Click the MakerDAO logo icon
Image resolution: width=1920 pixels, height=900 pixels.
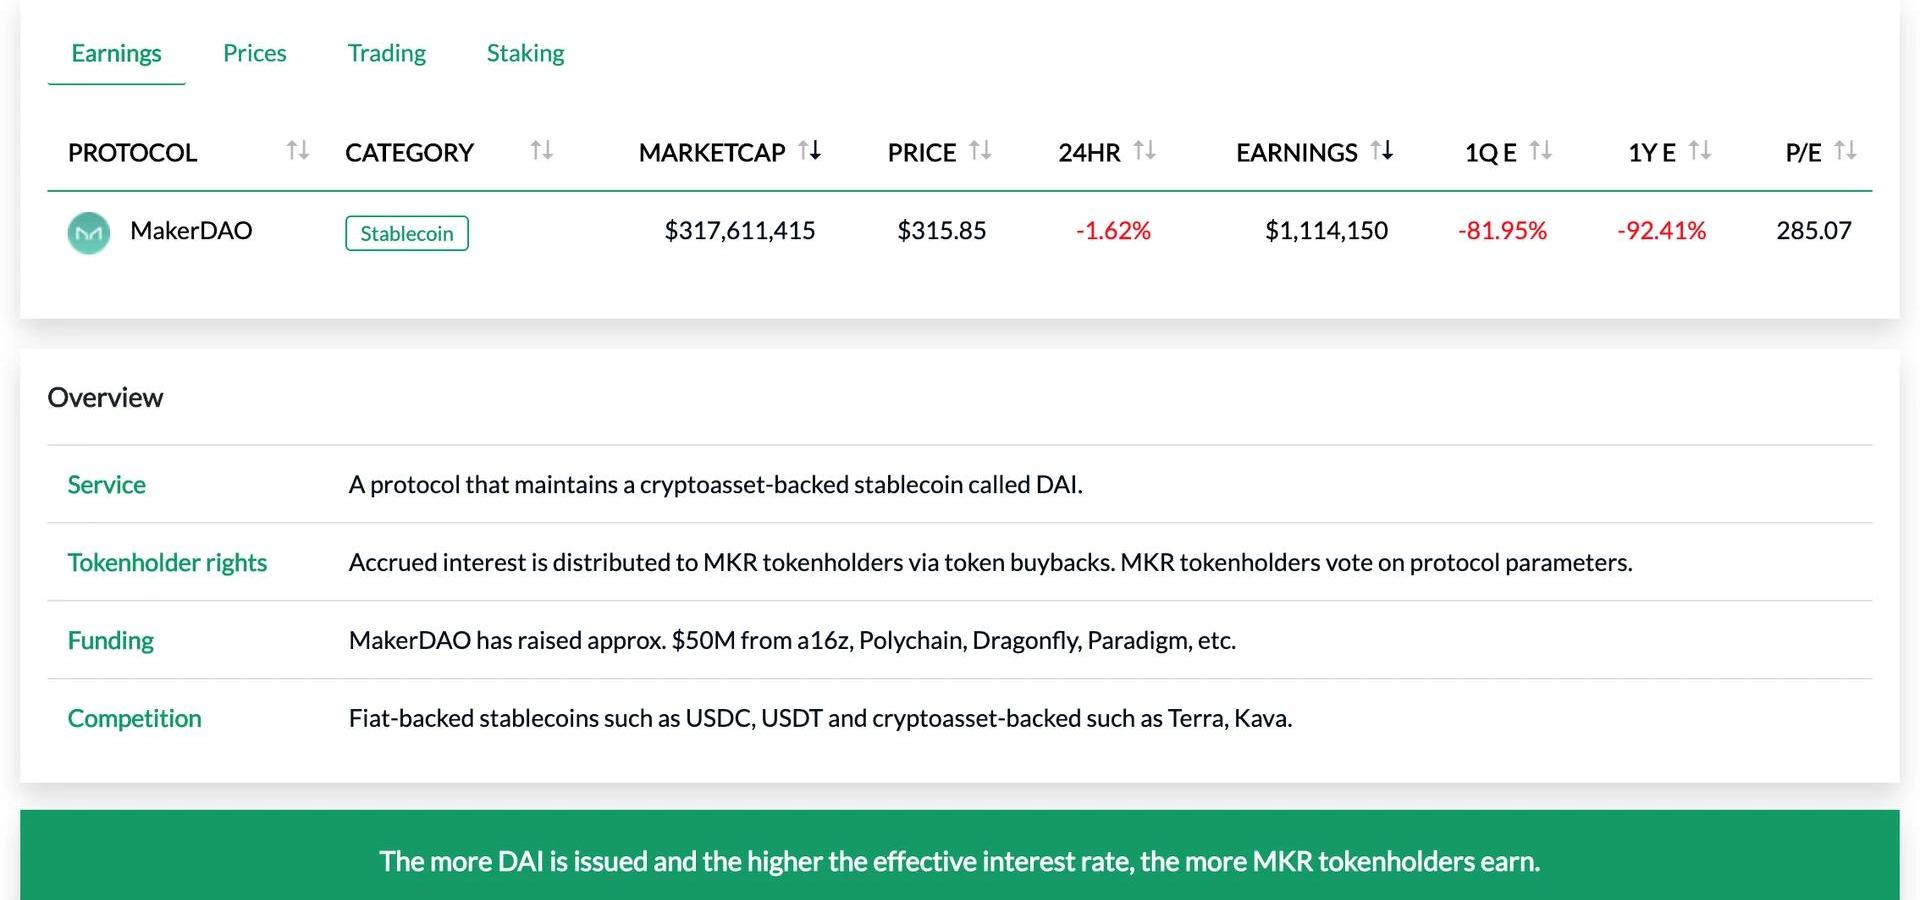coord(89,233)
